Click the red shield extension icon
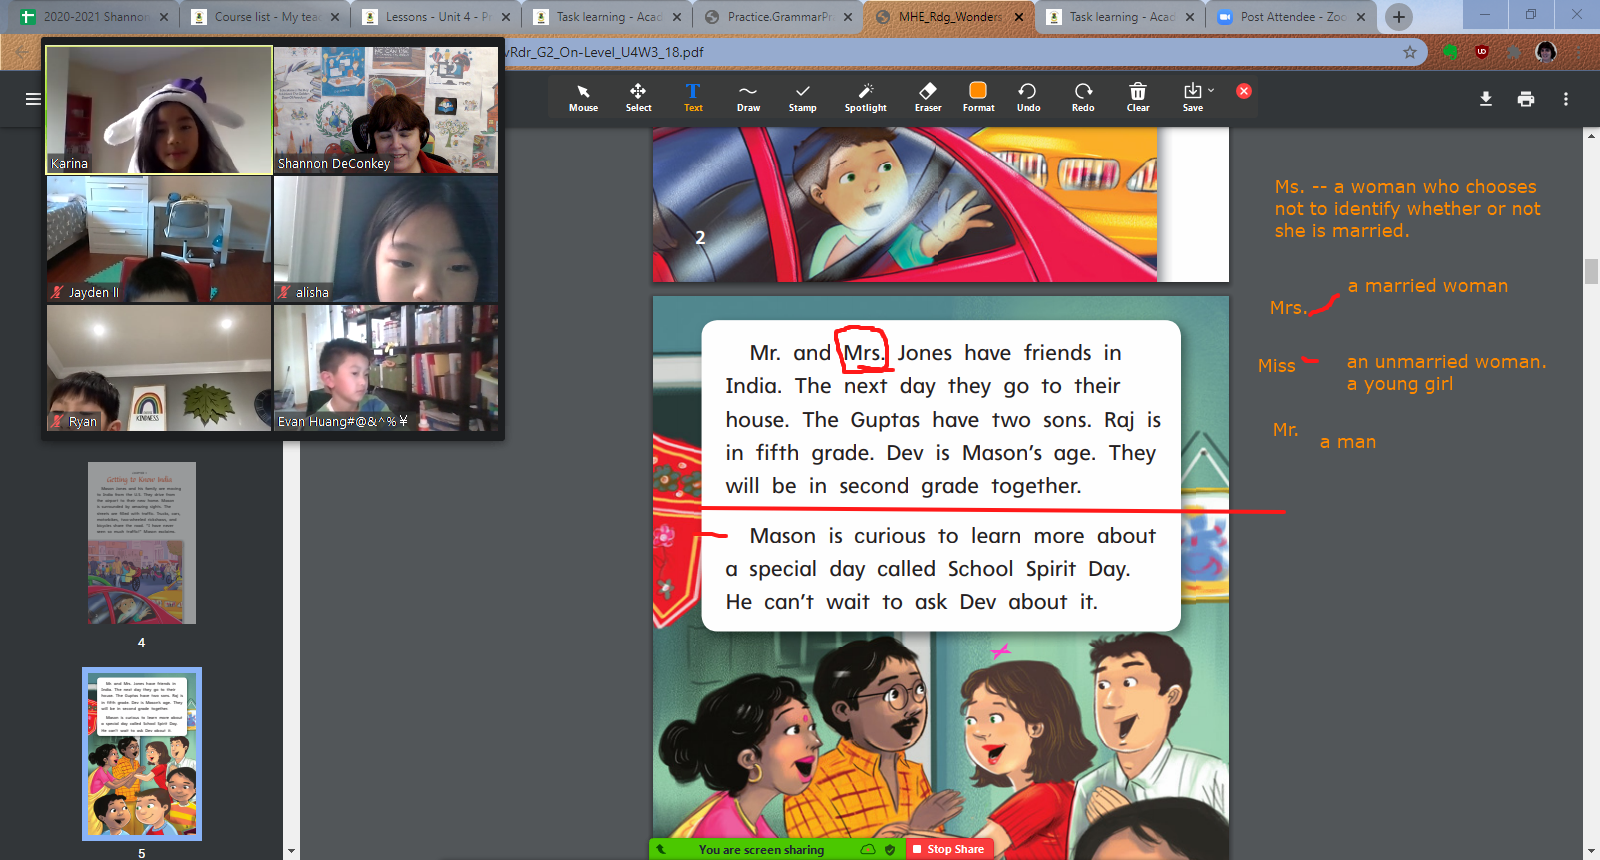The width and height of the screenshot is (1600, 860). (1482, 52)
